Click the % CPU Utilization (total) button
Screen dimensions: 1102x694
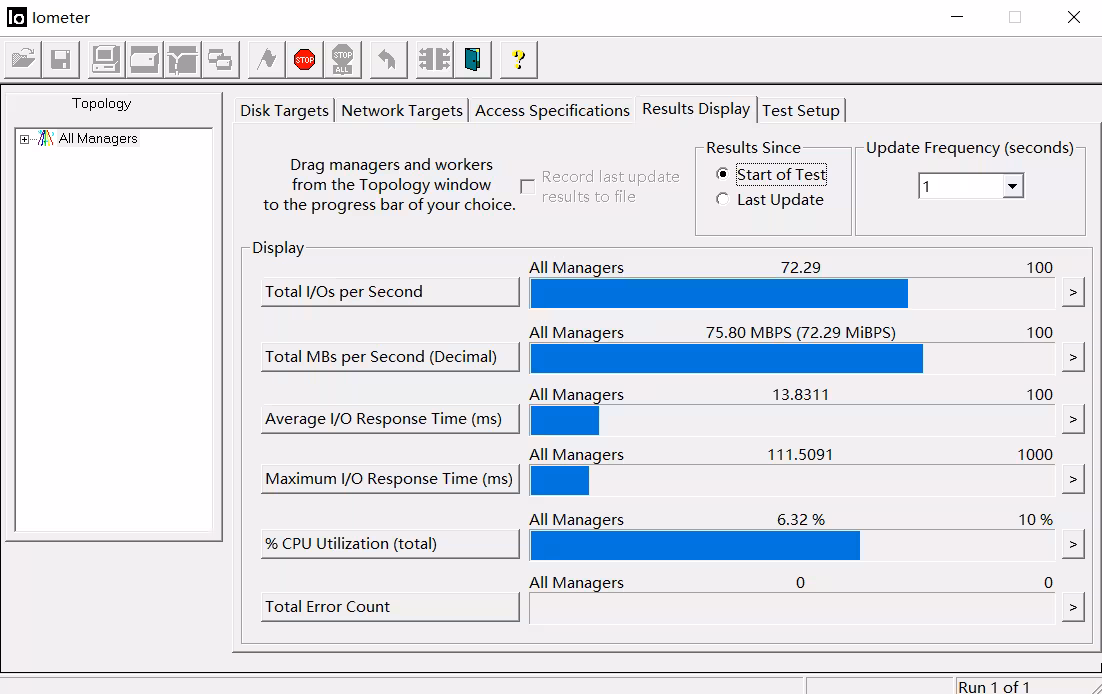pos(390,544)
